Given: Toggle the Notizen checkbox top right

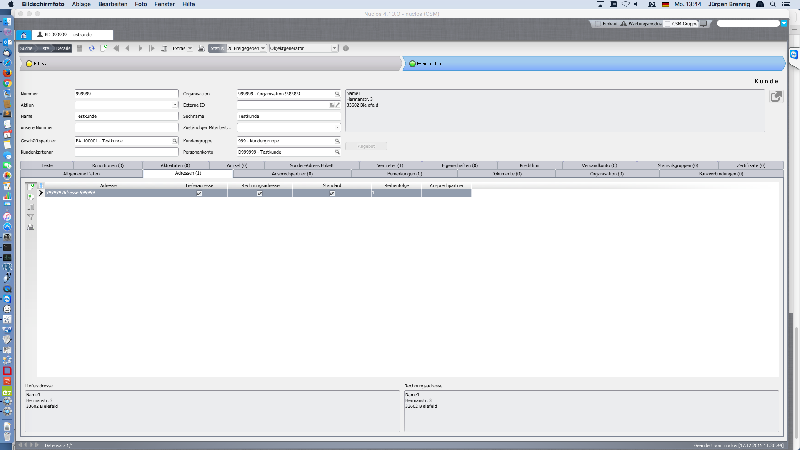Looking at the screenshot, I should (x=597, y=23).
